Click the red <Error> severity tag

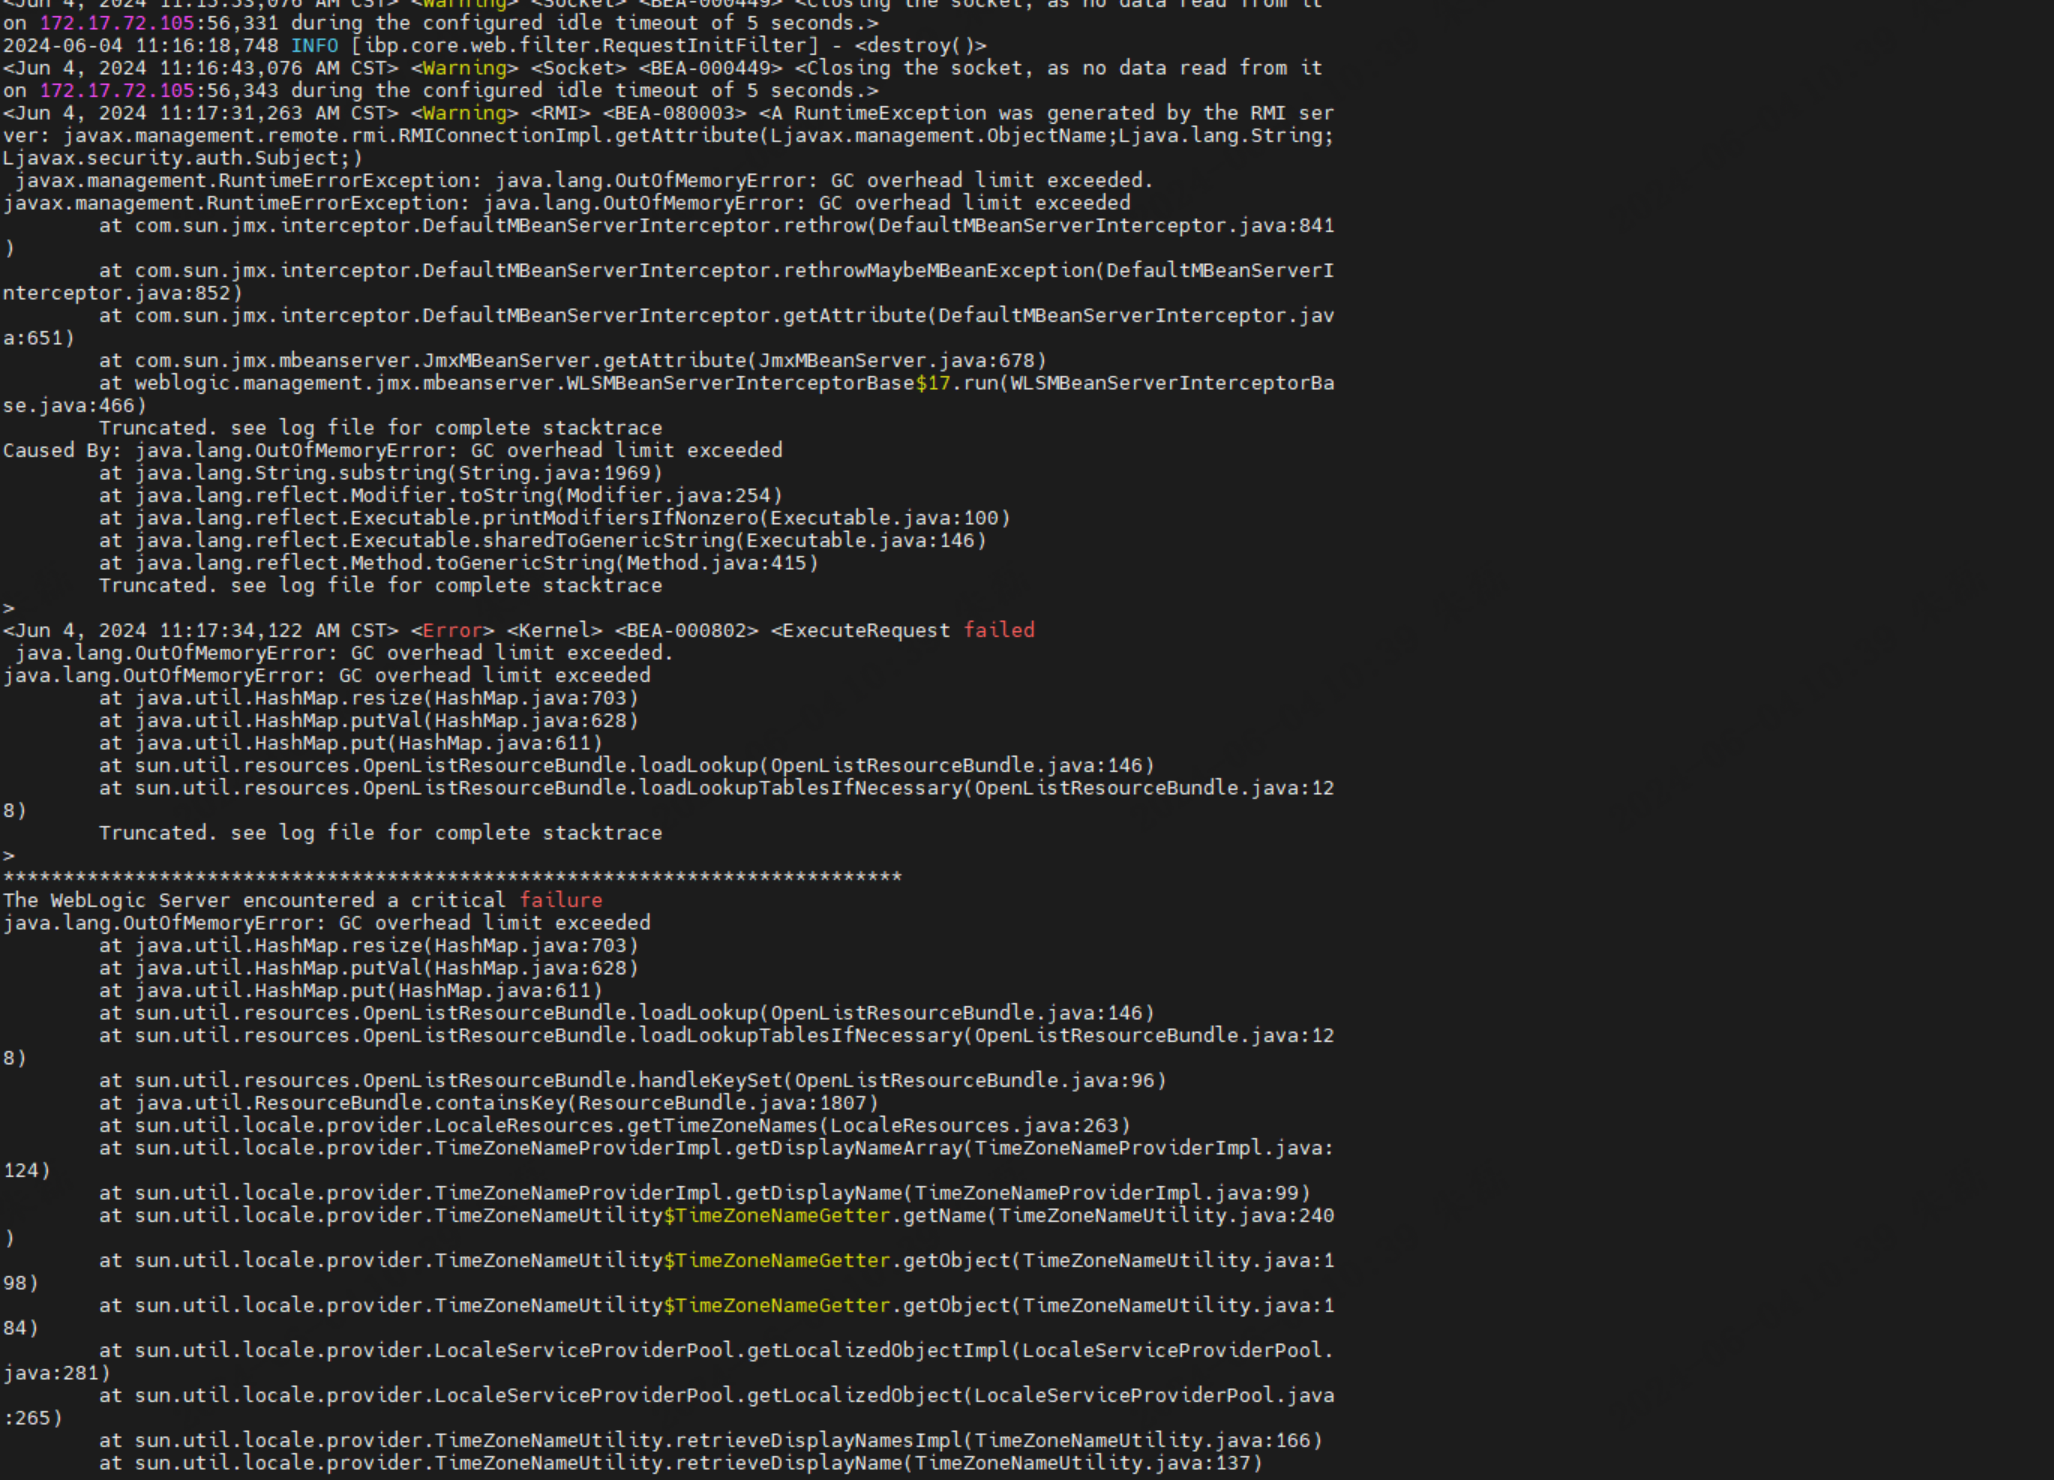(x=452, y=631)
